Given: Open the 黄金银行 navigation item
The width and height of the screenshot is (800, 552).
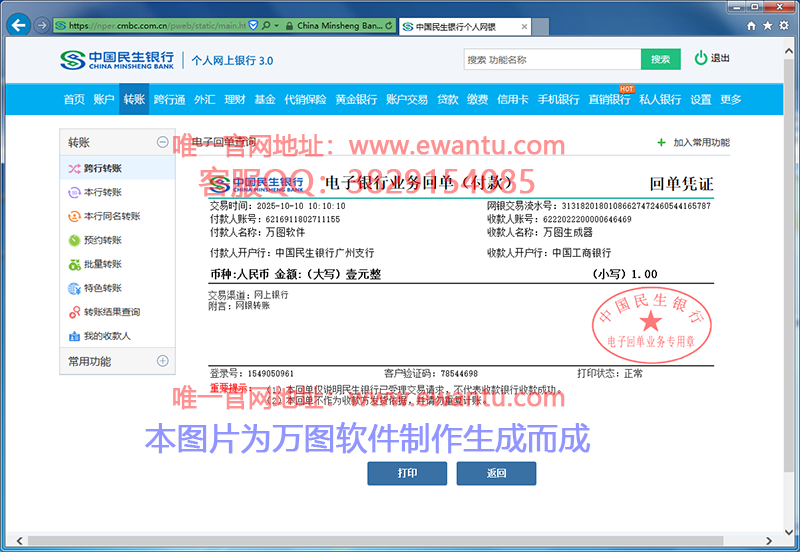Looking at the screenshot, I should [356, 99].
